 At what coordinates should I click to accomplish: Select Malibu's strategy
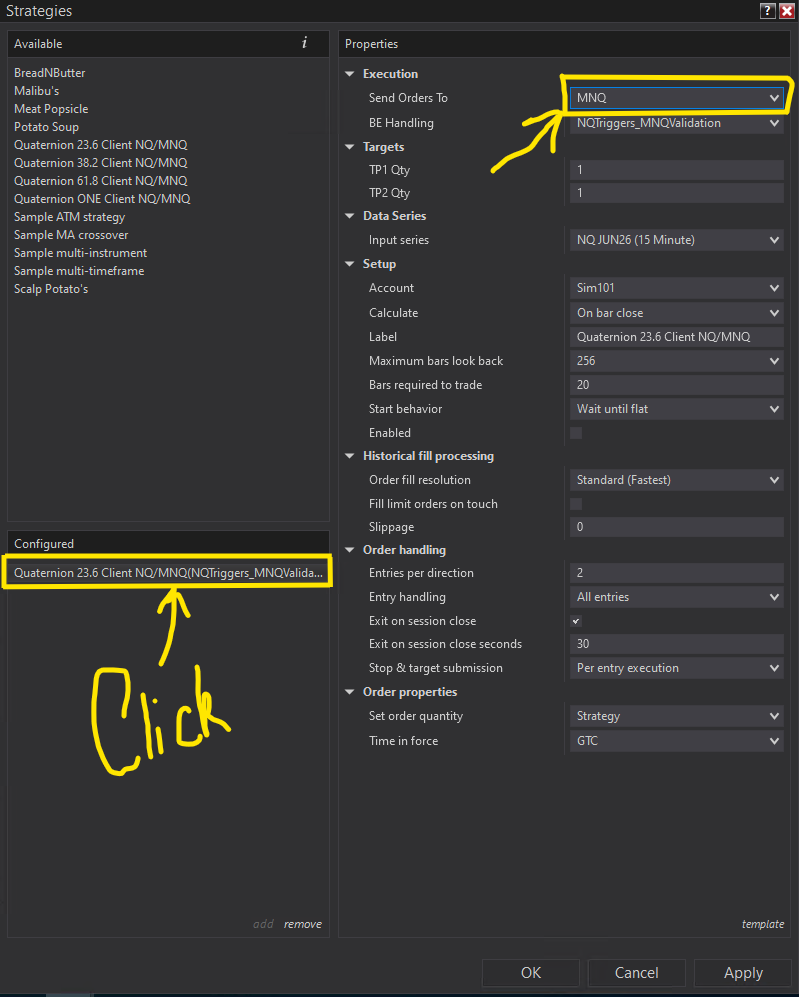37,91
